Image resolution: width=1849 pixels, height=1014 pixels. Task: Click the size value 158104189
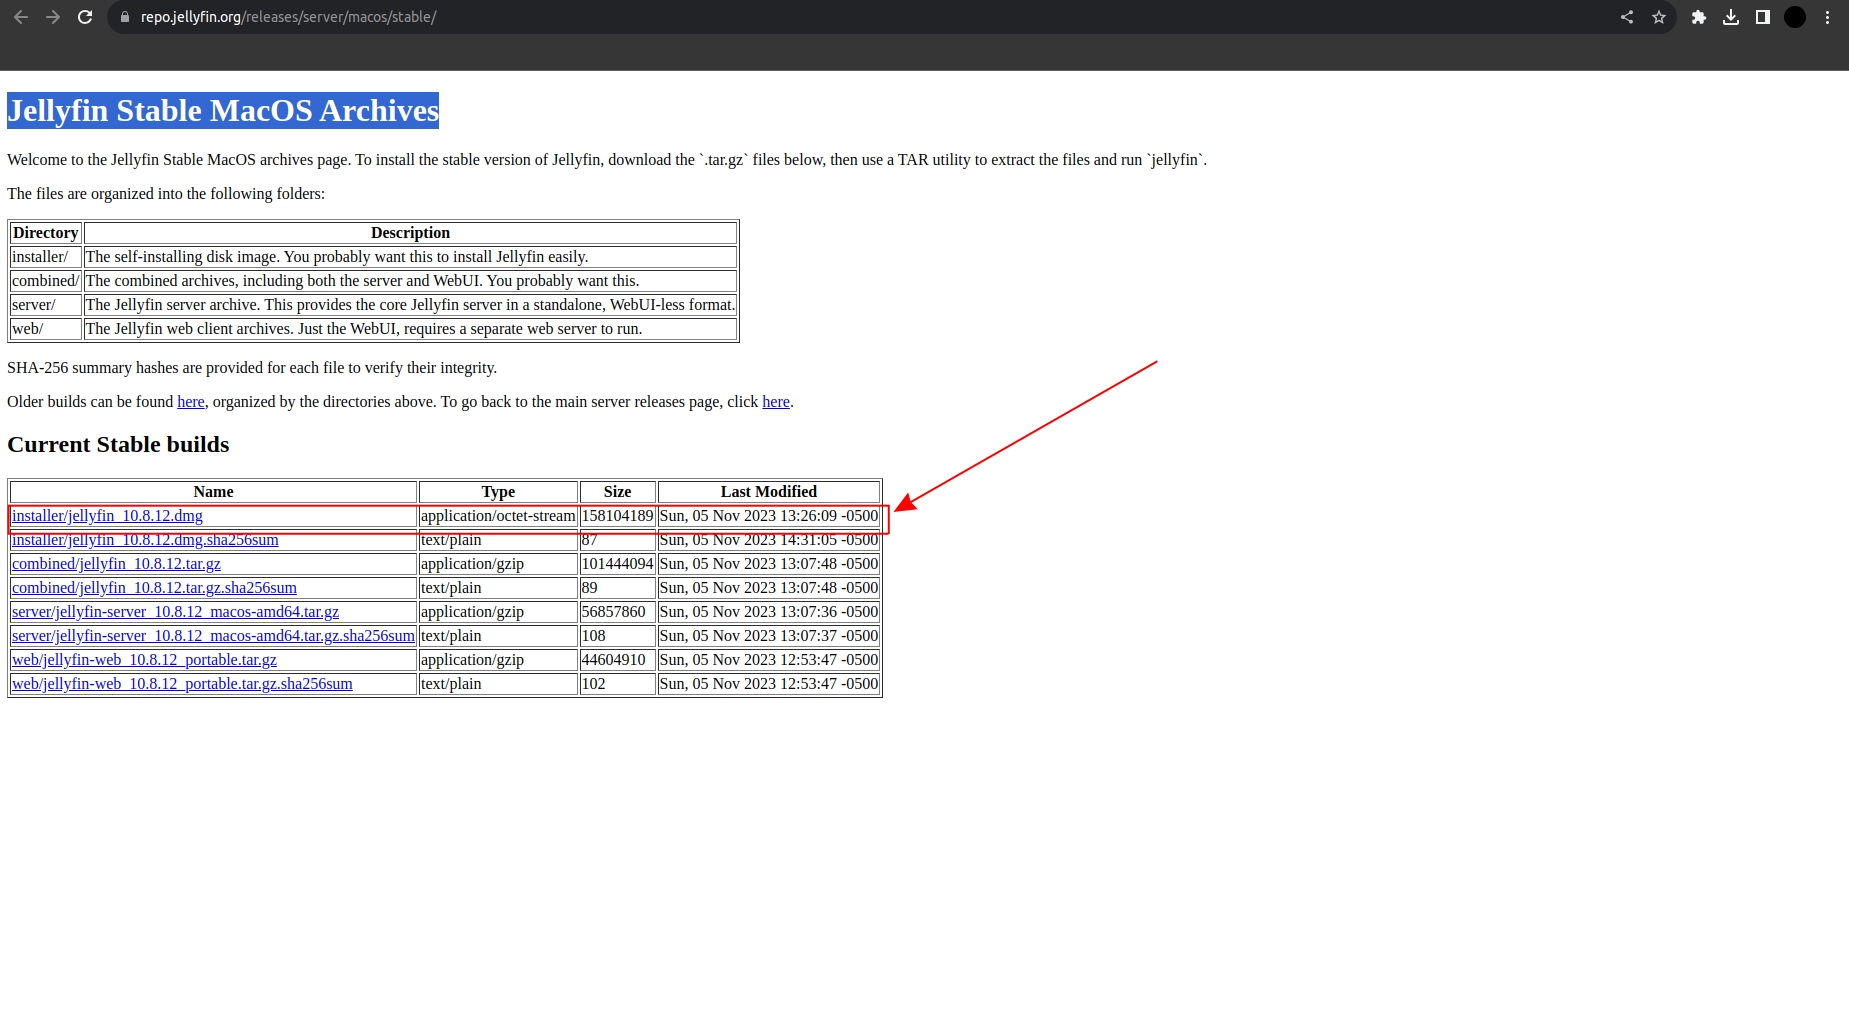pos(617,516)
